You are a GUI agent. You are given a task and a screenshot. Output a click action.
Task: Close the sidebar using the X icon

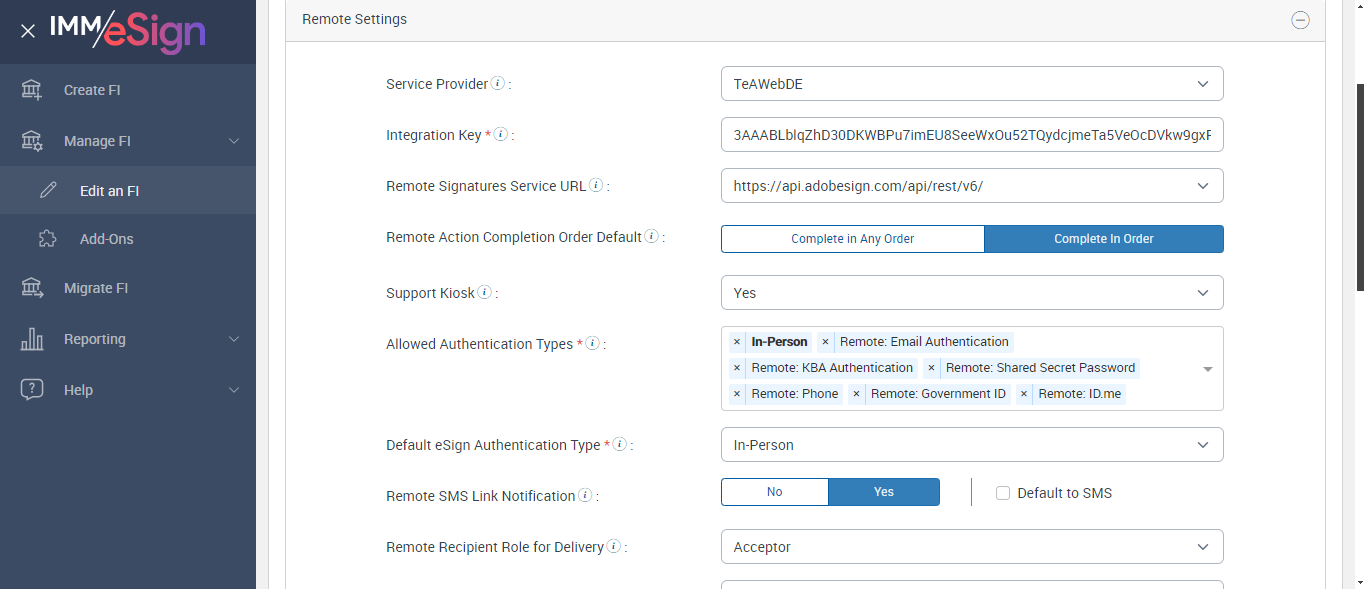tap(28, 31)
